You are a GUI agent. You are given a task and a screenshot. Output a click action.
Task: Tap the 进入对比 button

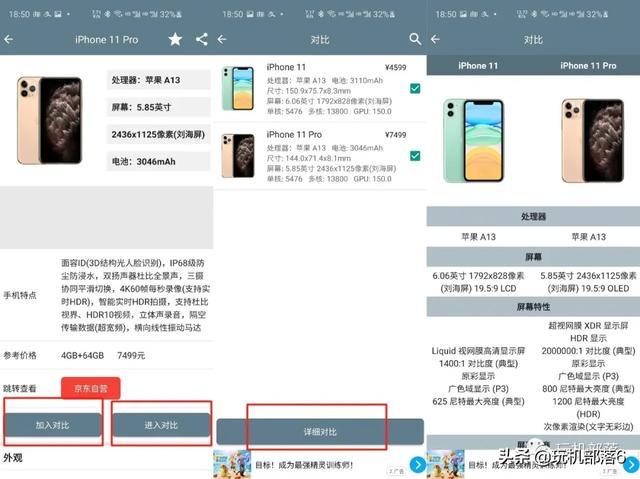[x=161, y=425]
